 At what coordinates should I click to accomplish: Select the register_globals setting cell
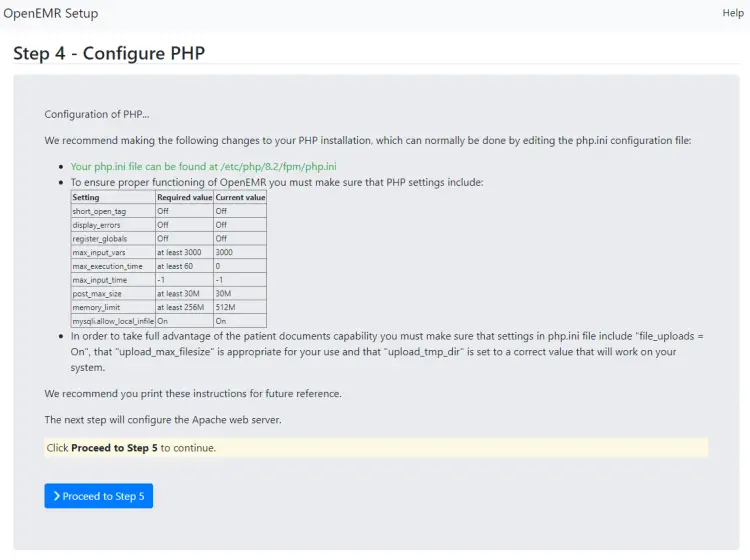pyautogui.click(x=99, y=239)
